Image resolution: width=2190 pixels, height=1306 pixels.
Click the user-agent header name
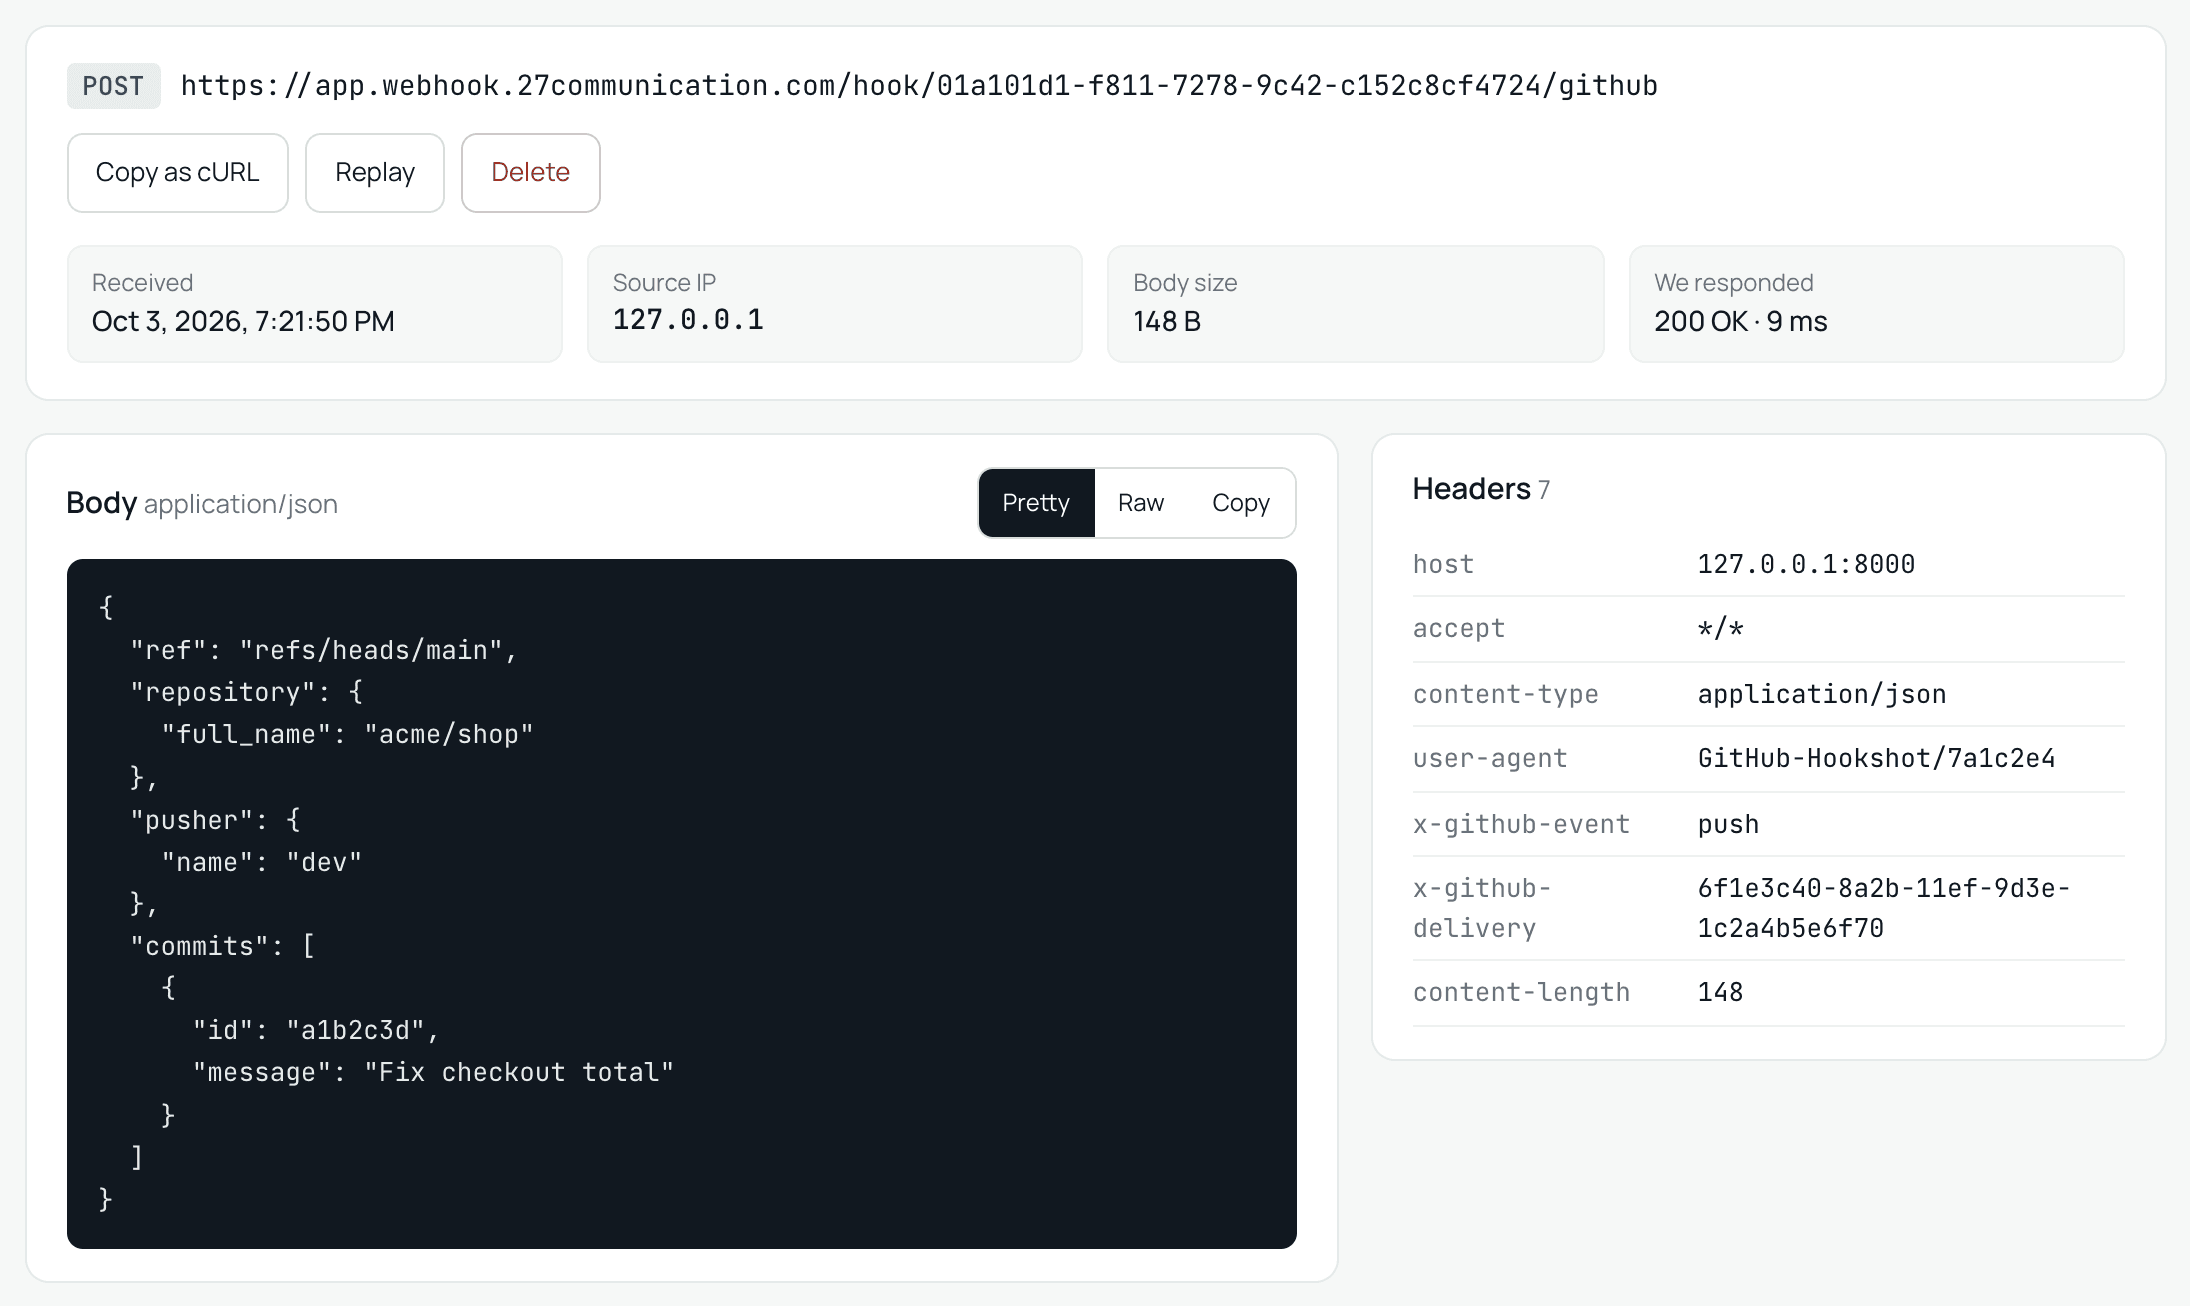click(1490, 758)
